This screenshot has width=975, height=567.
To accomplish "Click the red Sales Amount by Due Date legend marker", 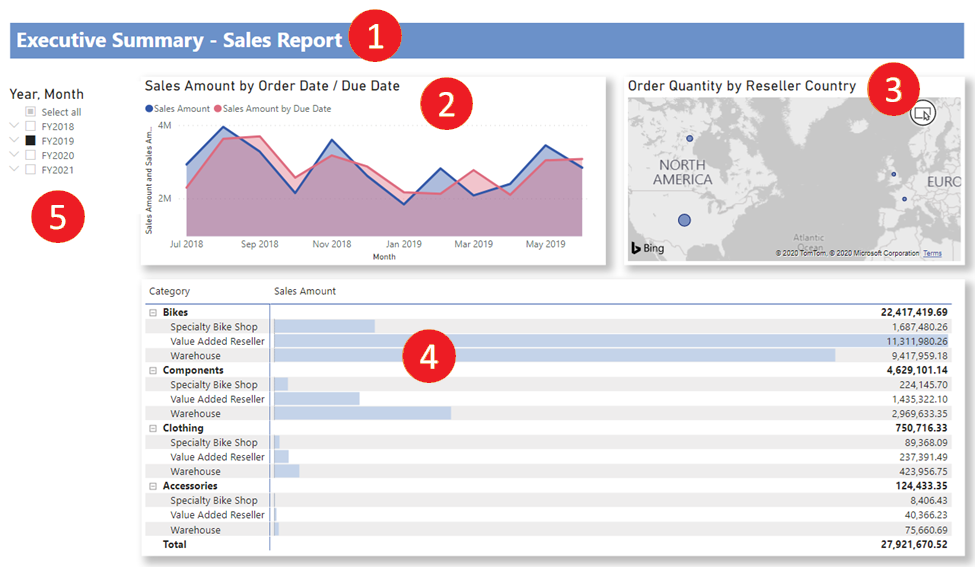I will pyautogui.click(x=218, y=108).
